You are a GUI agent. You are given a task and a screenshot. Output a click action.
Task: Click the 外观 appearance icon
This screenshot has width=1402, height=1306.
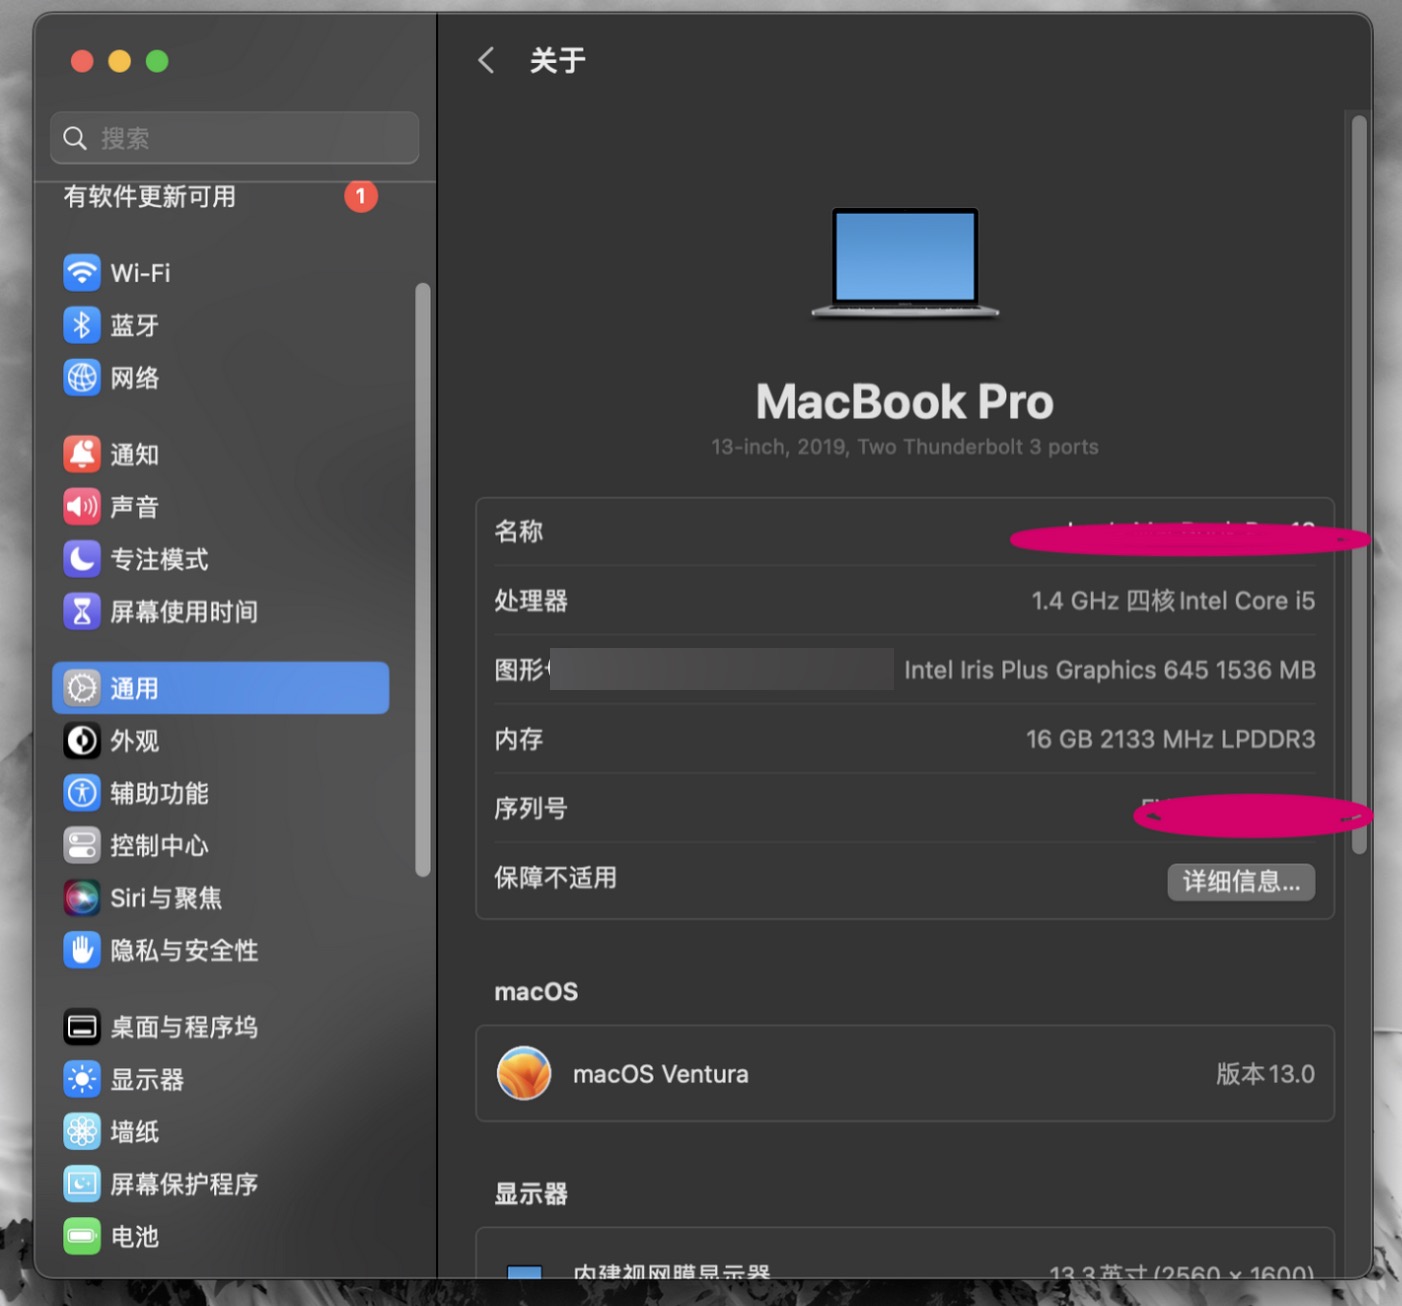[x=82, y=740]
